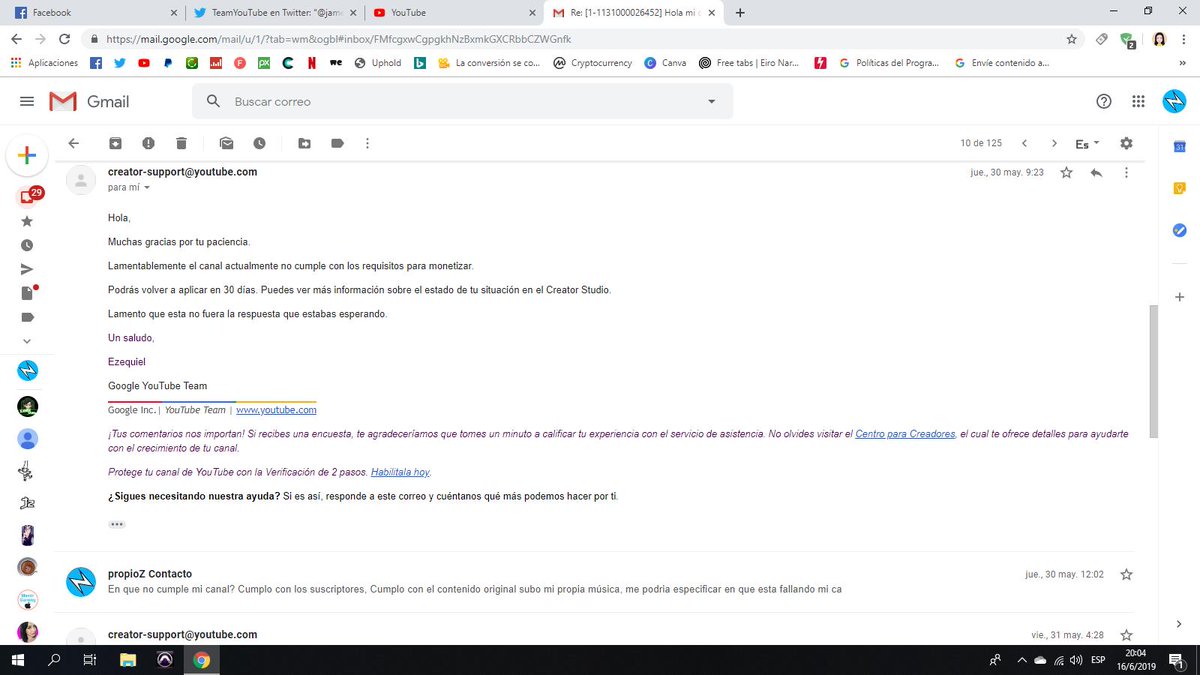
Task: Bookmark this page with address bar star
Action: tap(1071, 39)
